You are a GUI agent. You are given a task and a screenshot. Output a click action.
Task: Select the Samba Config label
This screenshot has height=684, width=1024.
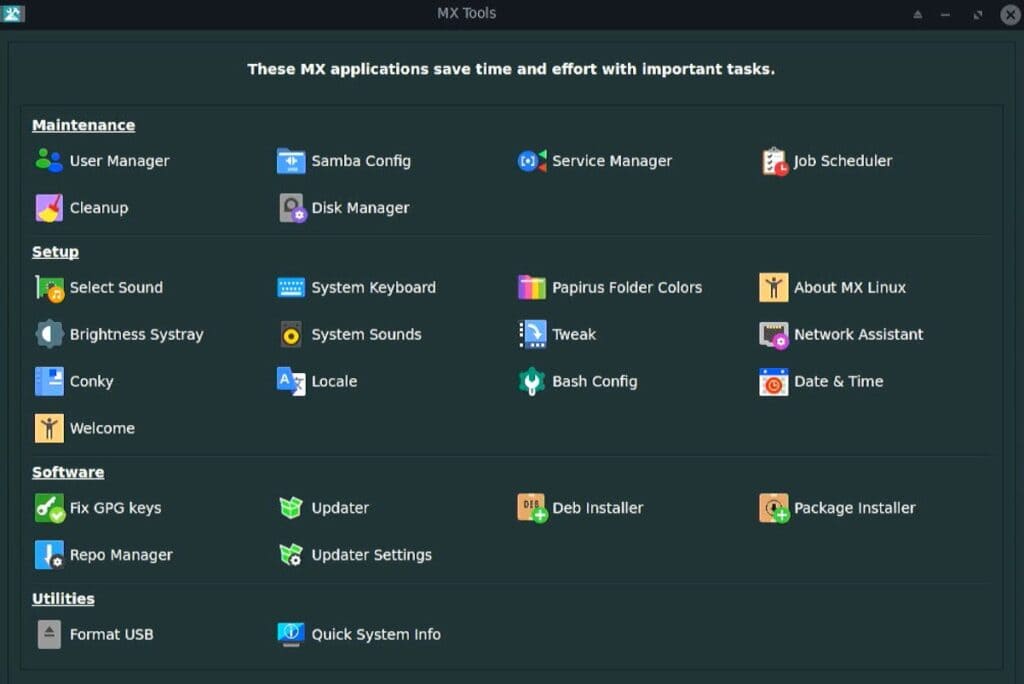(361, 161)
